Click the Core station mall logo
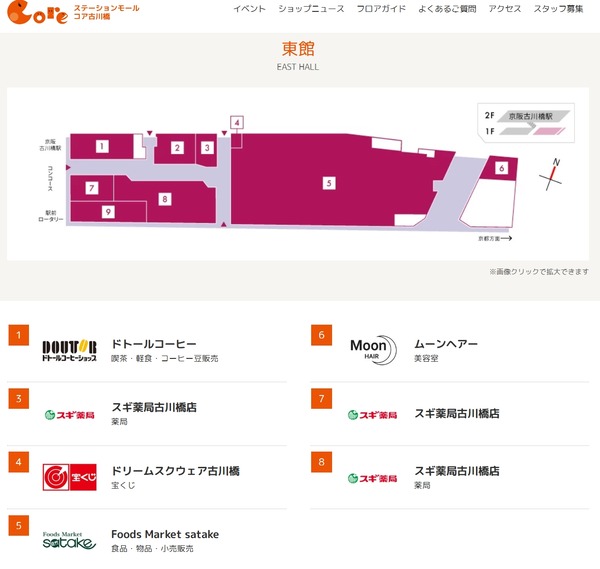The image size is (600, 569). coord(73,12)
